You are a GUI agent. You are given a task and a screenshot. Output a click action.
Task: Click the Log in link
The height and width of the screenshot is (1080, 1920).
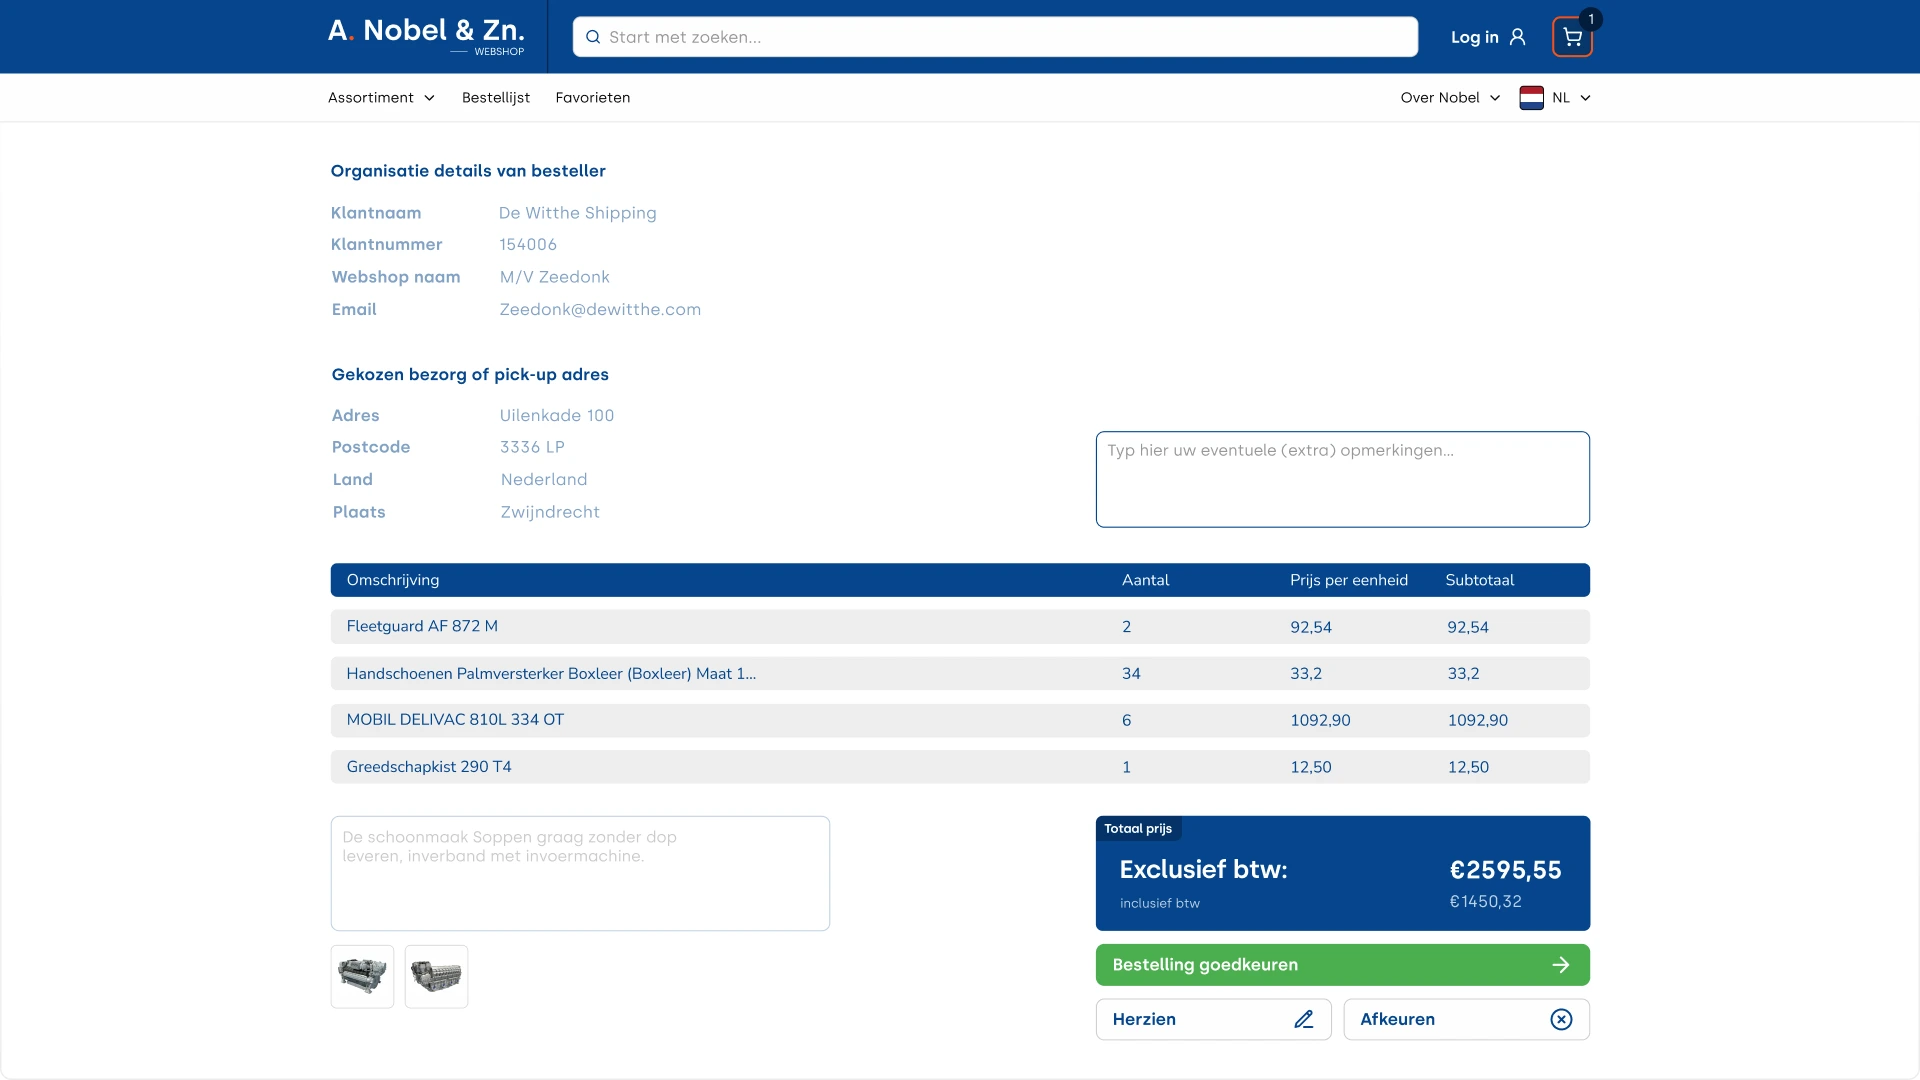tap(1474, 37)
